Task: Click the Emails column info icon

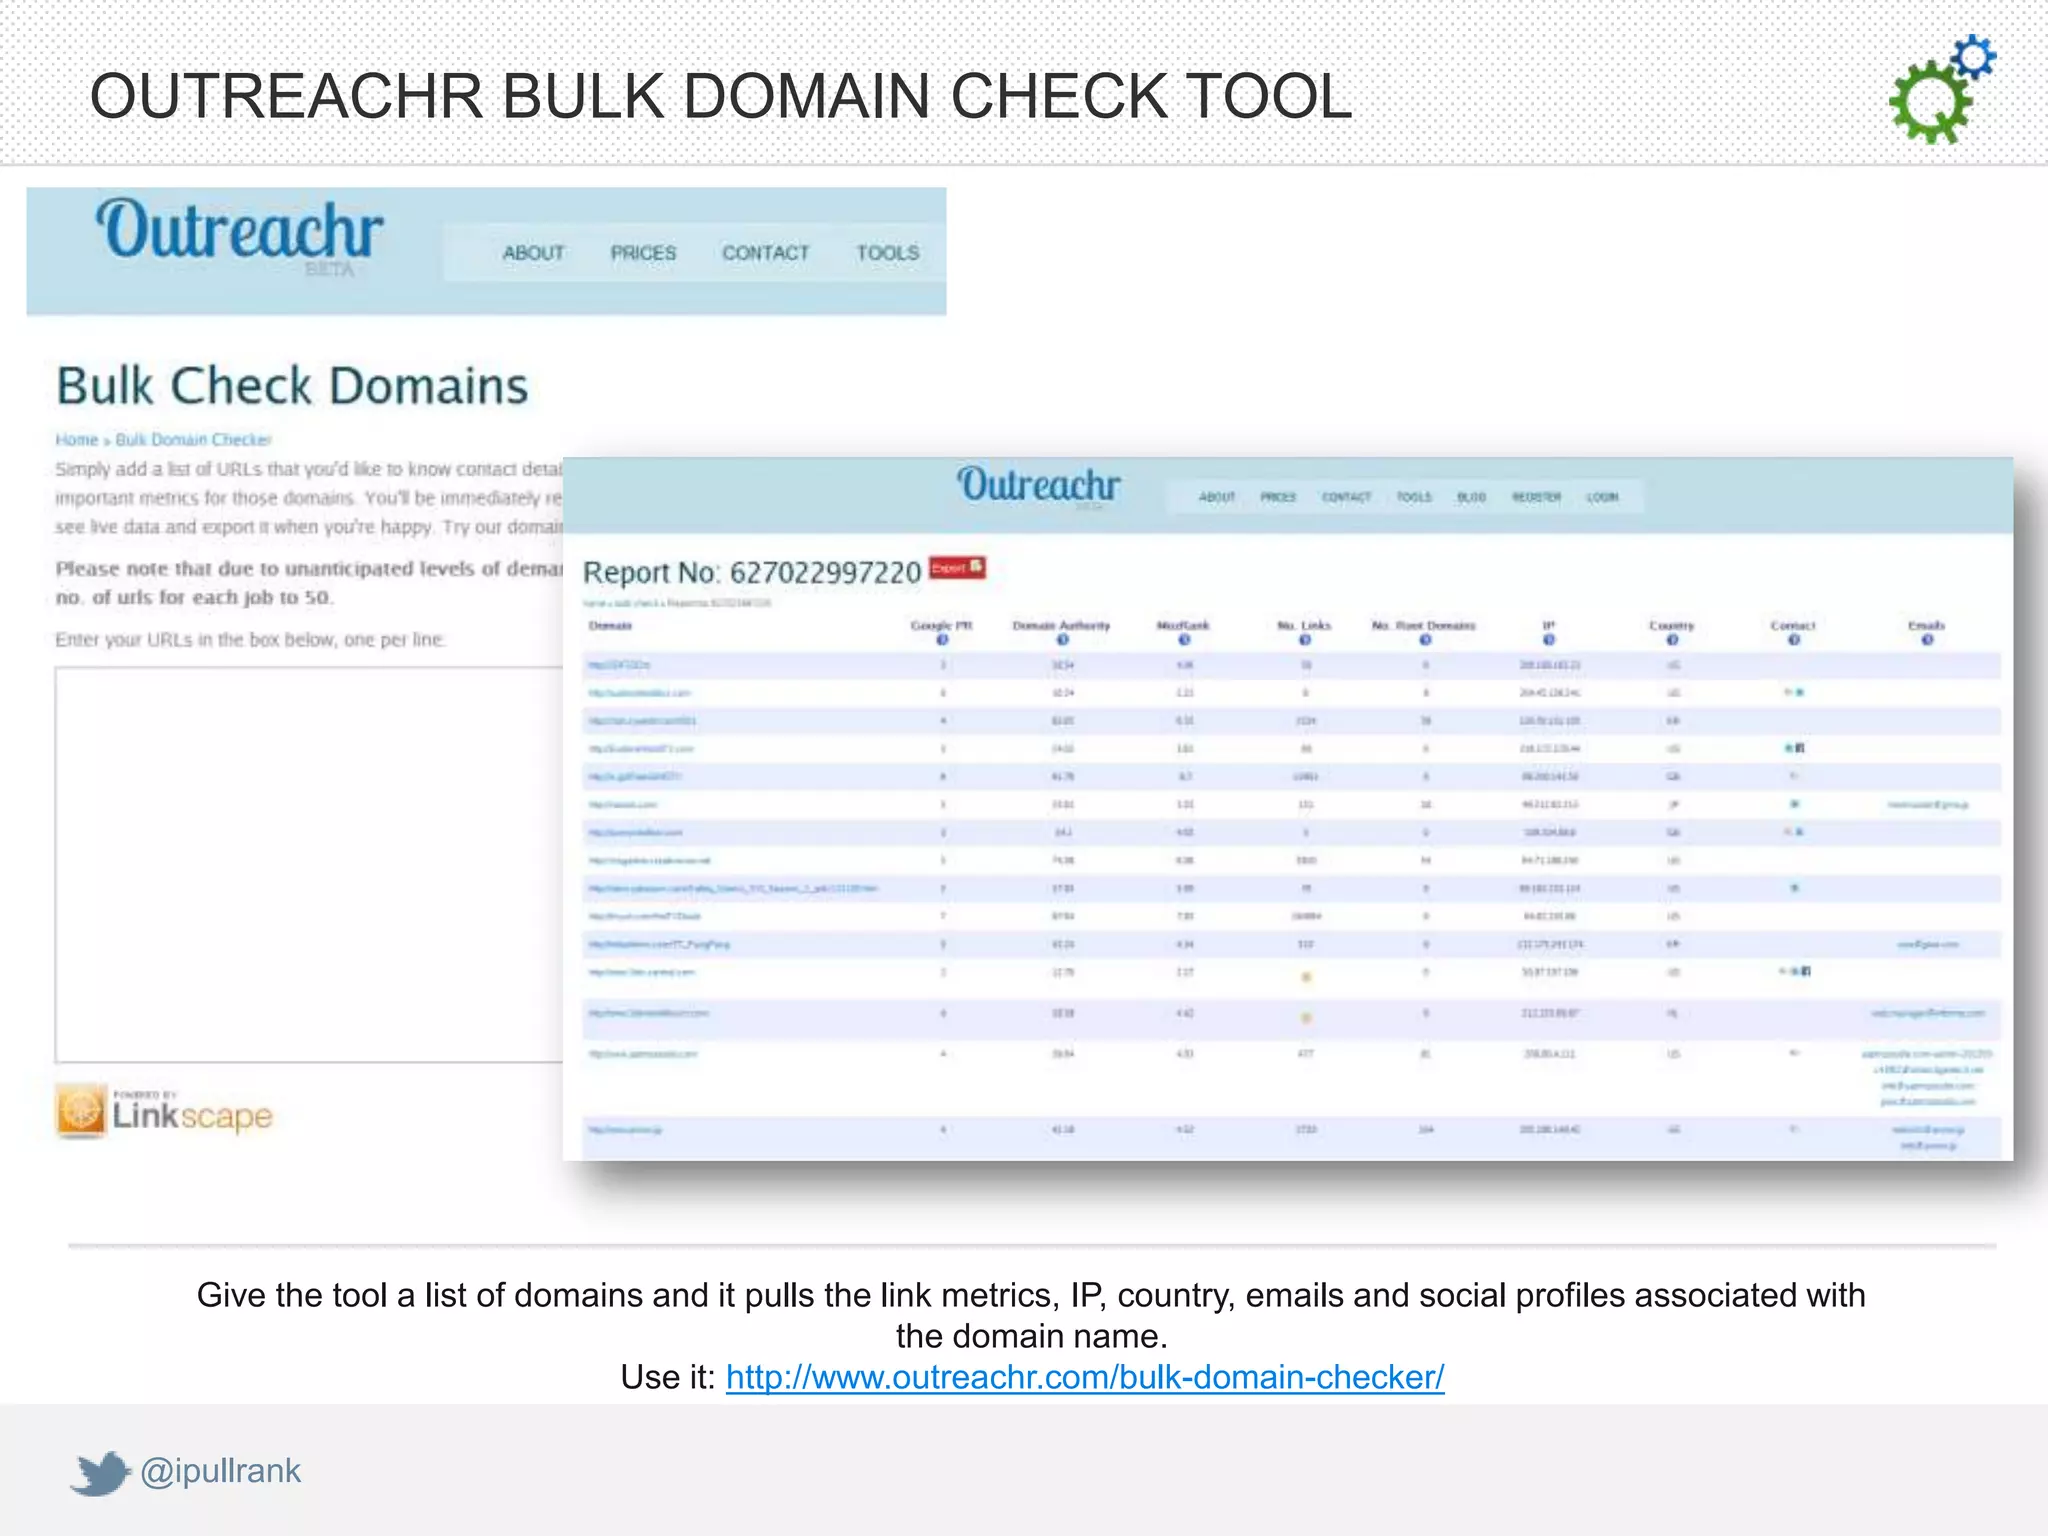Action: pos(1927,640)
